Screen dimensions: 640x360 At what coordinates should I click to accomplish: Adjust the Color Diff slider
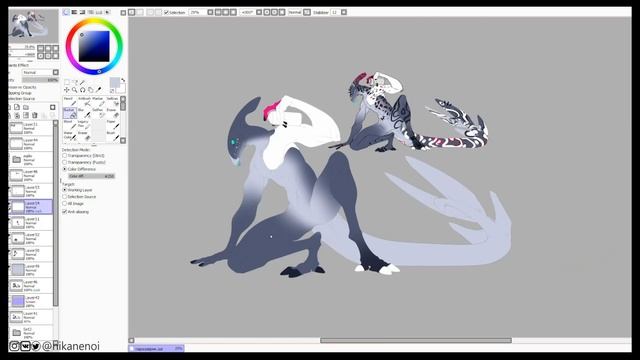tap(91, 176)
